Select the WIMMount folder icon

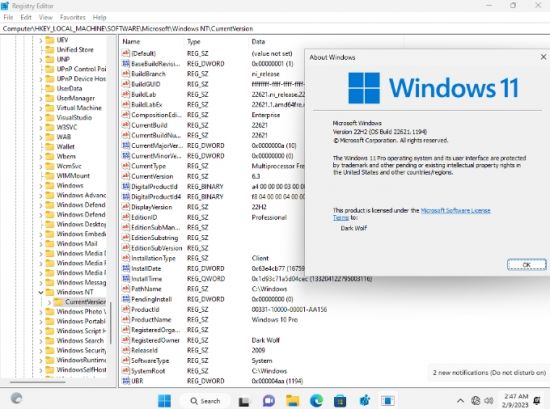[x=50, y=176]
